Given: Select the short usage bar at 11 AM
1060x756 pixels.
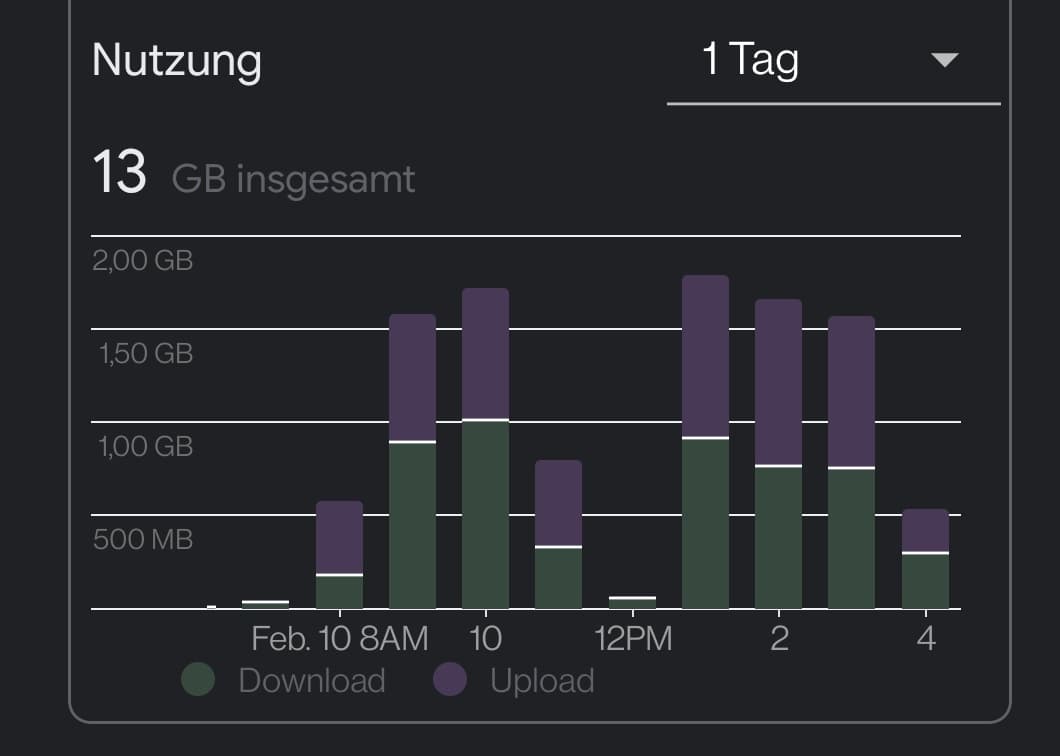Looking at the screenshot, I should pyautogui.click(x=558, y=534).
